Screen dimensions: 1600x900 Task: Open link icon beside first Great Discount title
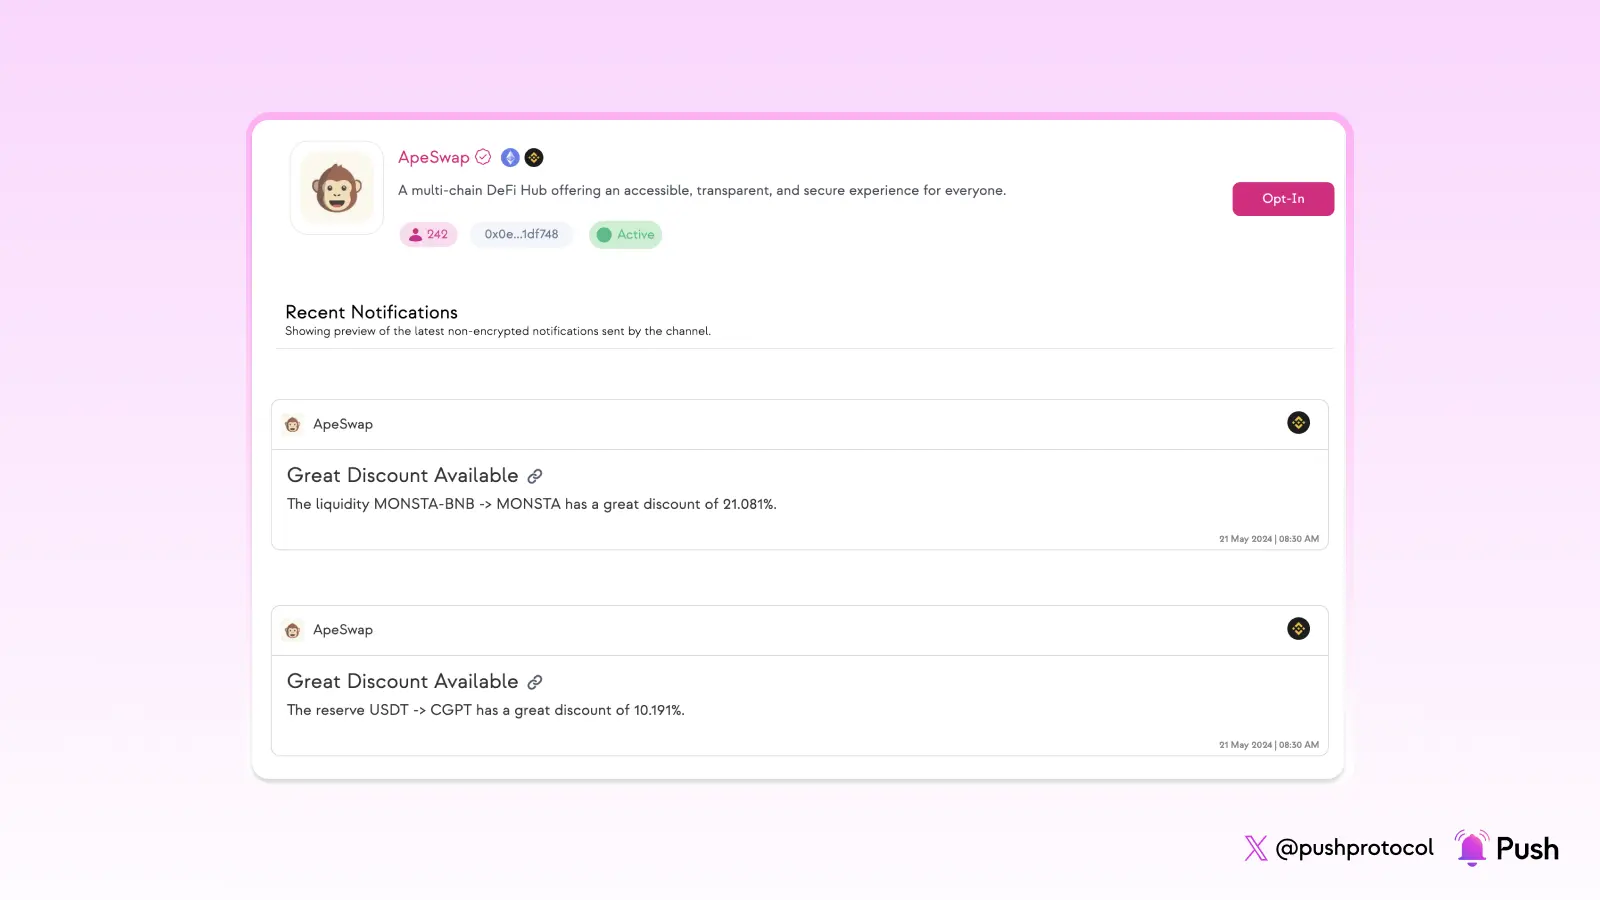[535, 476]
